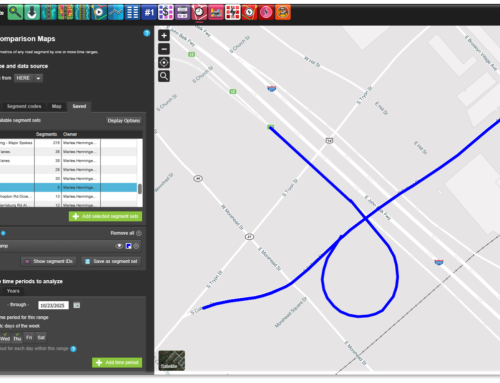Click the Owner column header
Image resolution: width=500 pixels, height=383 pixels.
pyautogui.click(x=70, y=134)
